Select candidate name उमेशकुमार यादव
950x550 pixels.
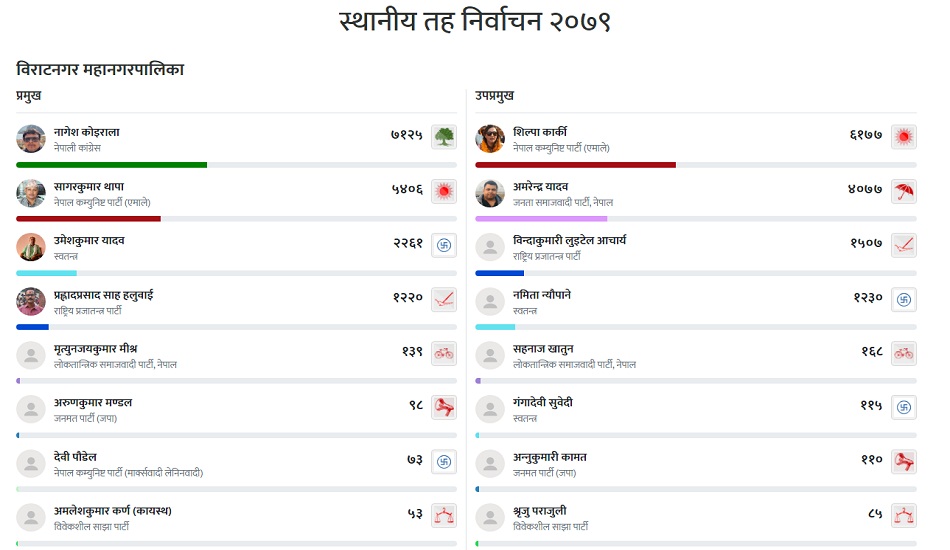[x=89, y=240]
